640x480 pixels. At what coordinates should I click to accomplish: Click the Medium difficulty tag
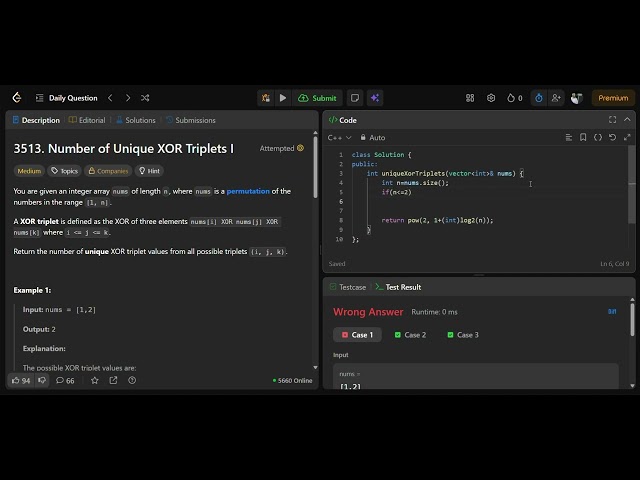point(29,171)
